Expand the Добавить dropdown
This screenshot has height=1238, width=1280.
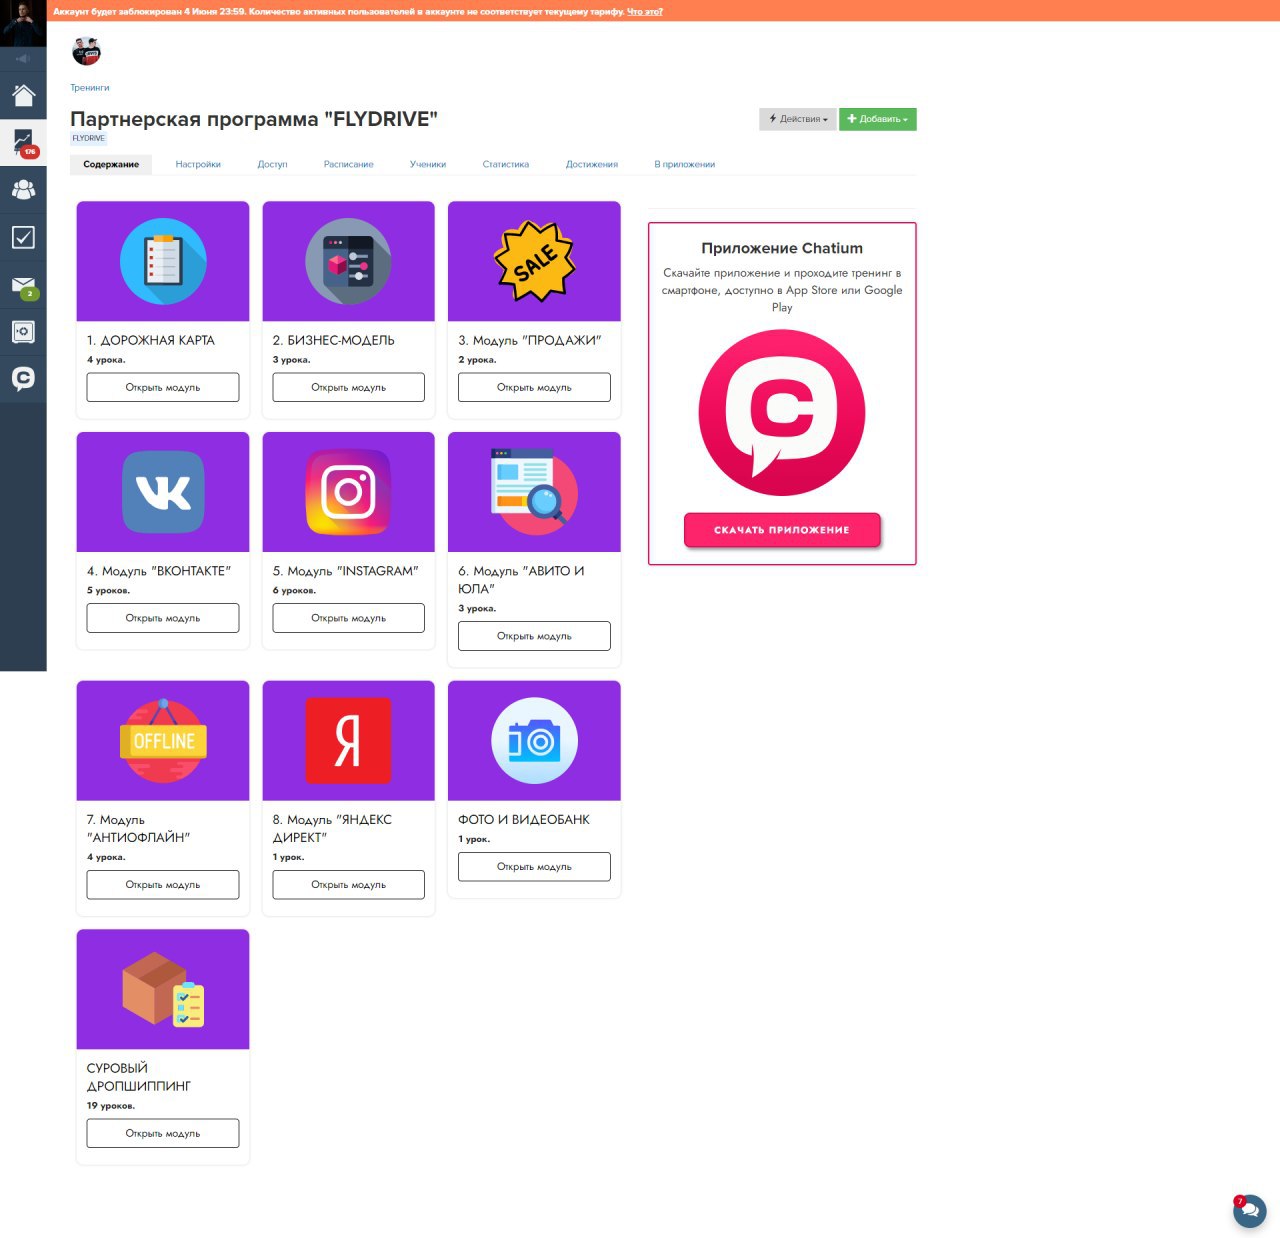pos(878,119)
